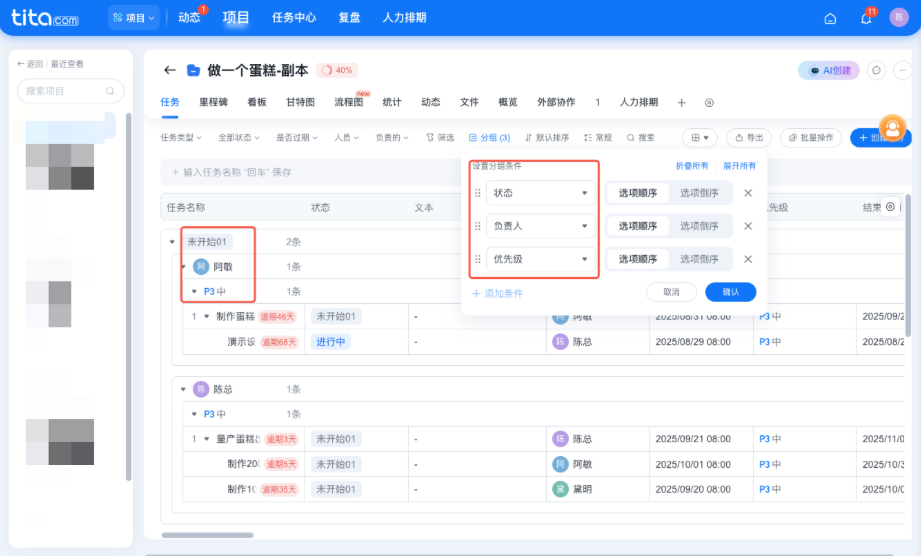Grab the drag handle for 优先级 row
The image size is (921, 556).
click(478, 259)
